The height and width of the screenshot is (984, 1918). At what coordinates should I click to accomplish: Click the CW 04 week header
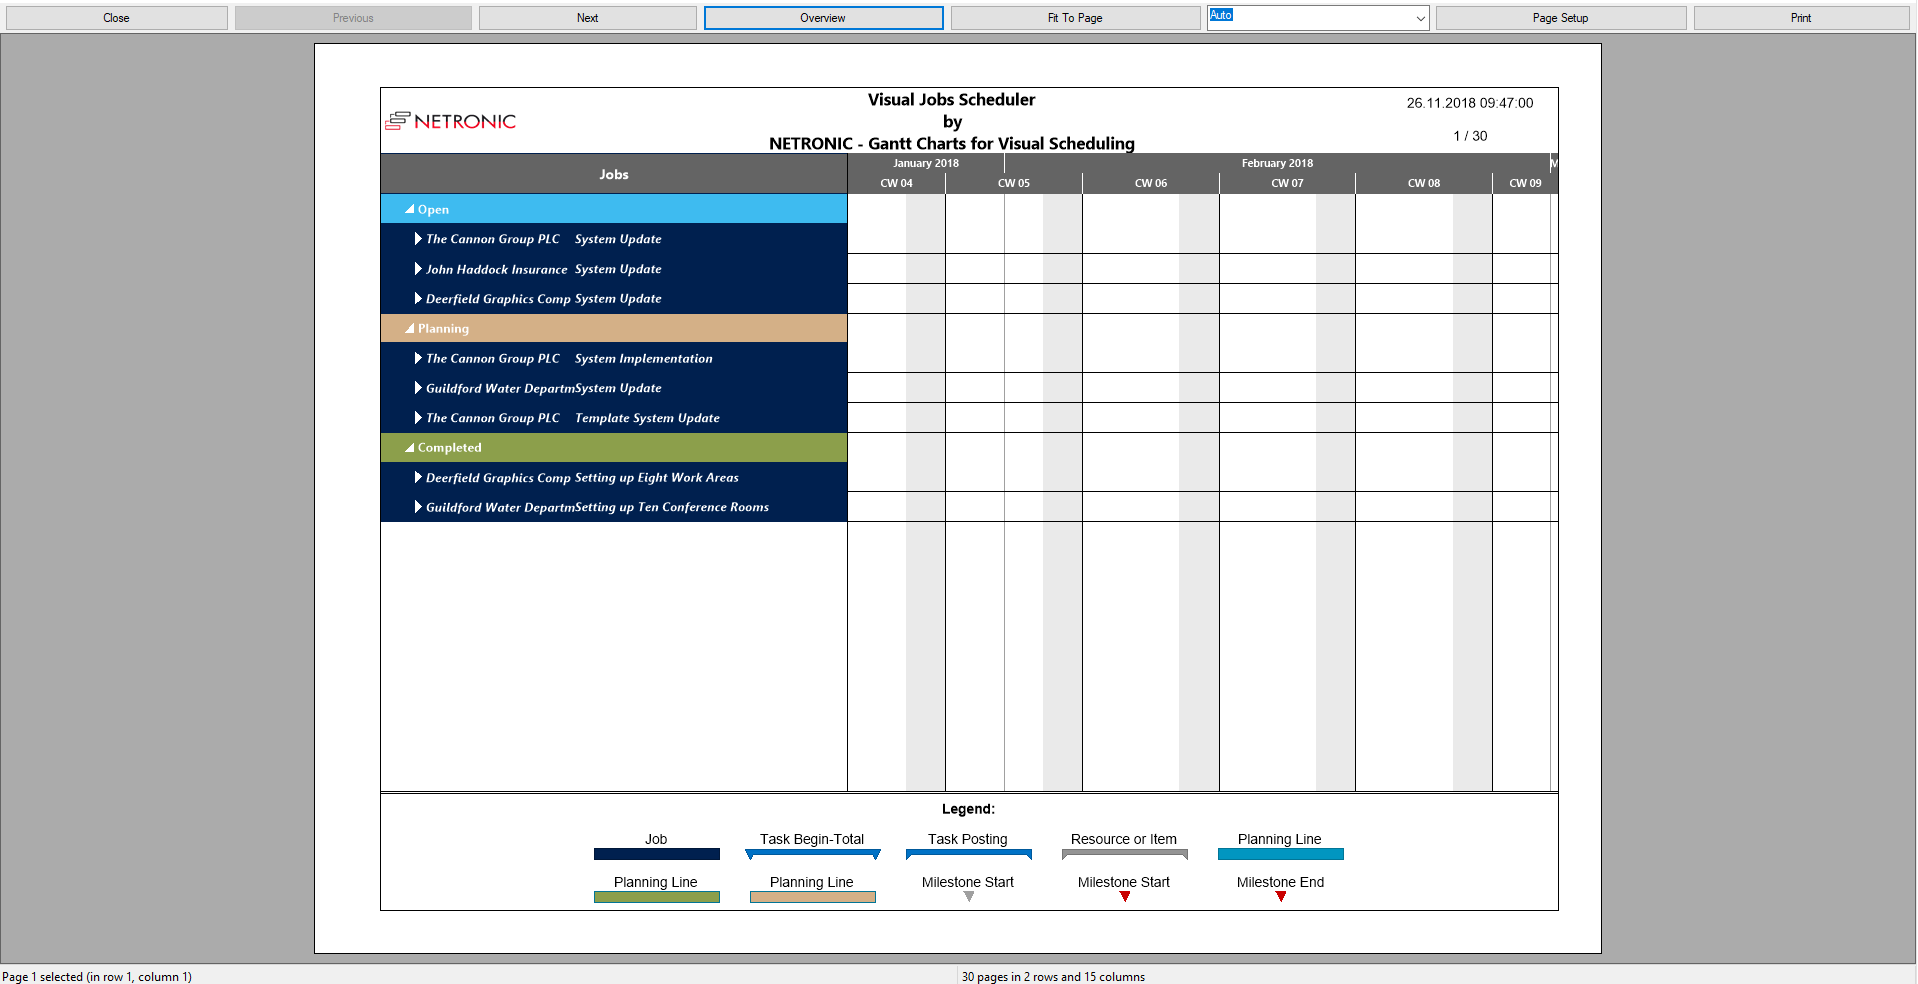(896, 183)
